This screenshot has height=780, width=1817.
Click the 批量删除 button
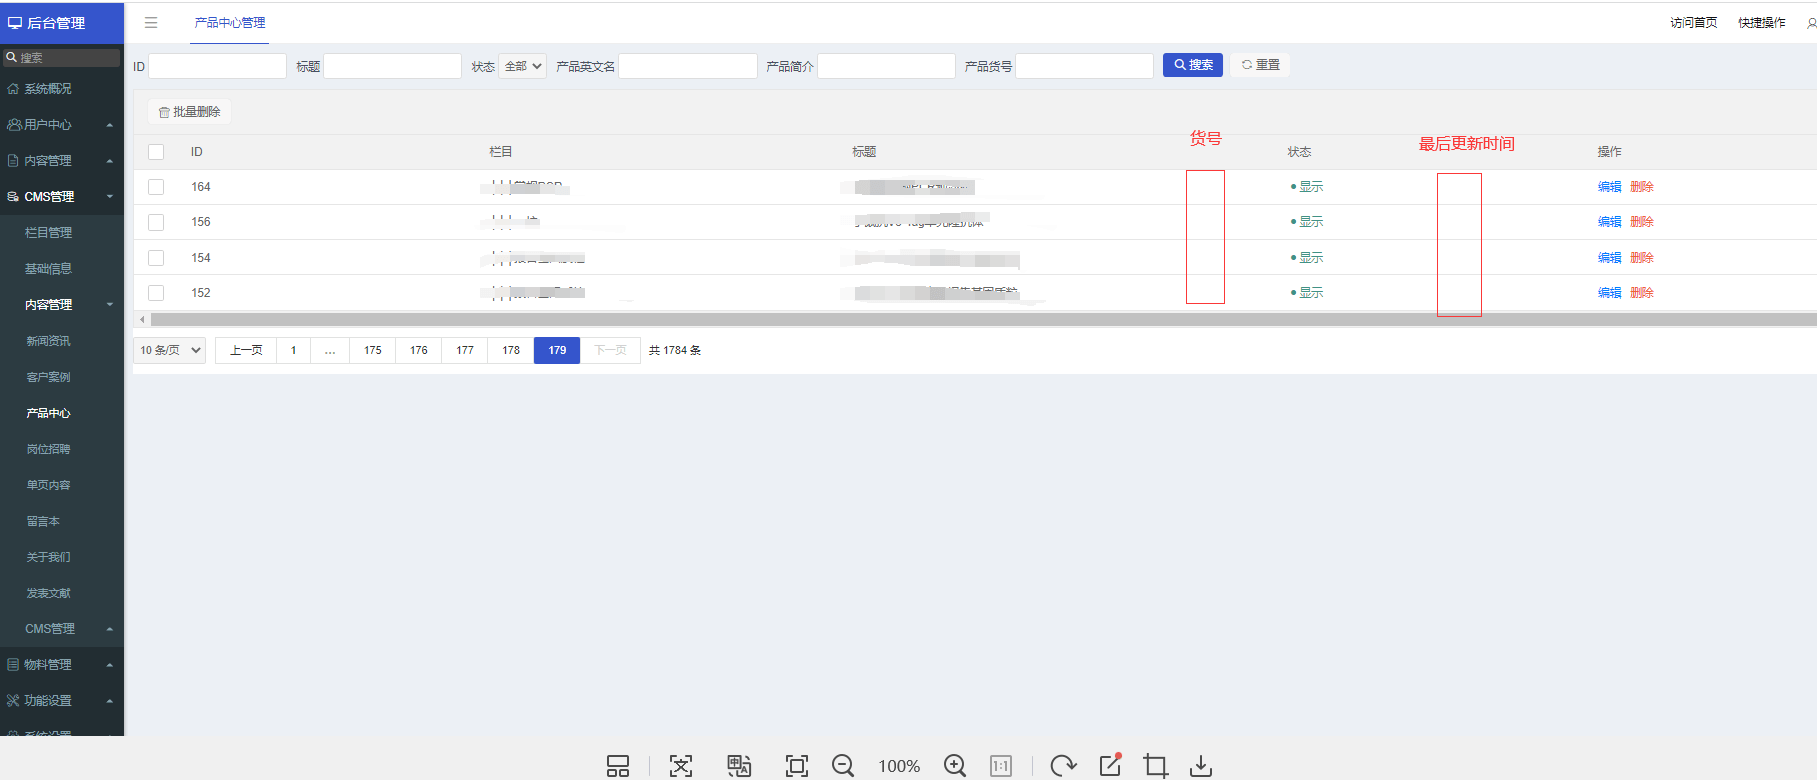point(189,112)
